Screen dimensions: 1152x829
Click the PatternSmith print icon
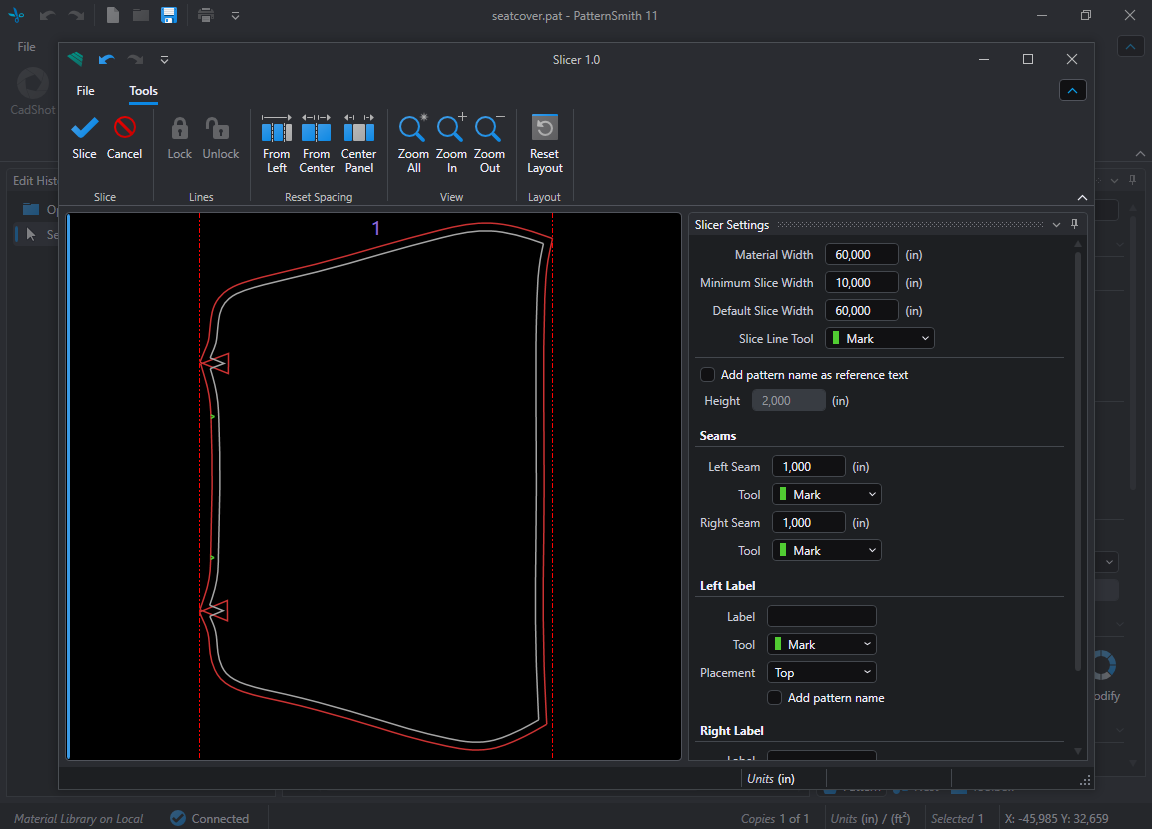(206, 15)
